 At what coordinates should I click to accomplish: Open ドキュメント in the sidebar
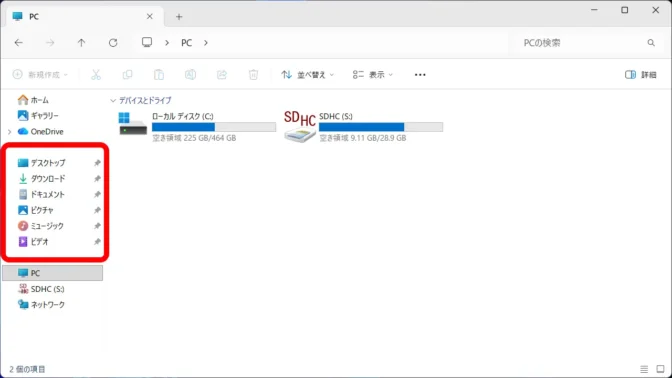coord(41,194)
